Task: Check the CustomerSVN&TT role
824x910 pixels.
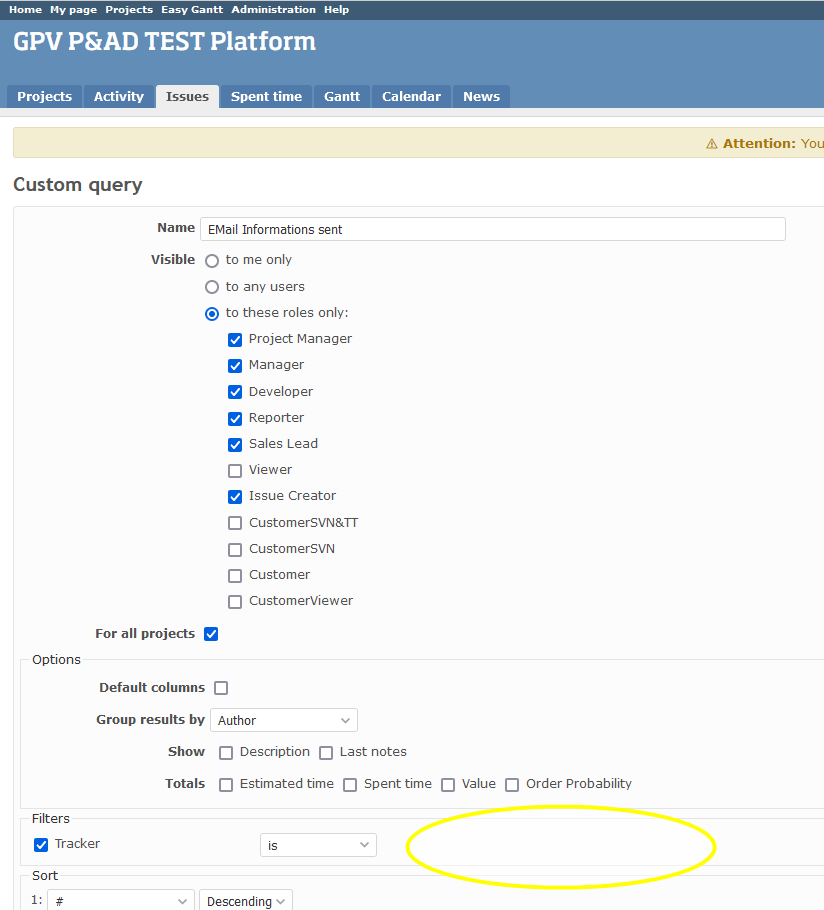Action: [x=235, y=523]
